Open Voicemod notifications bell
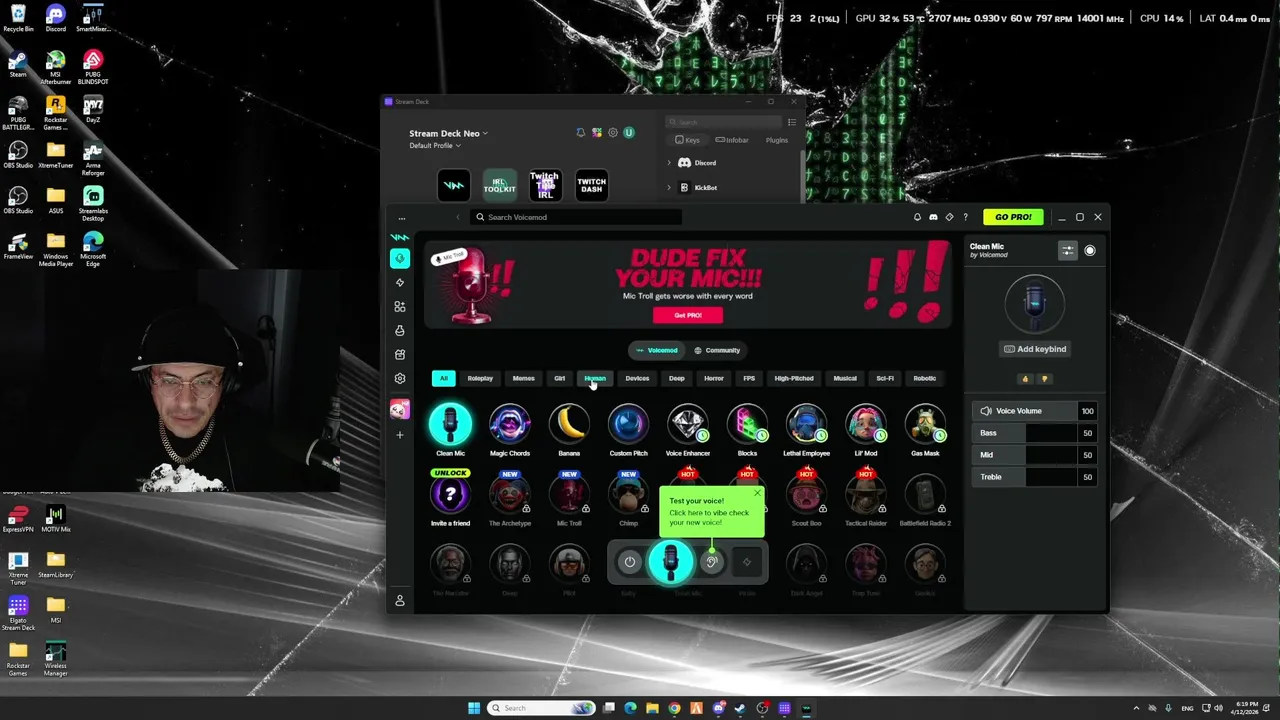1280x720 pixels. 917,217
